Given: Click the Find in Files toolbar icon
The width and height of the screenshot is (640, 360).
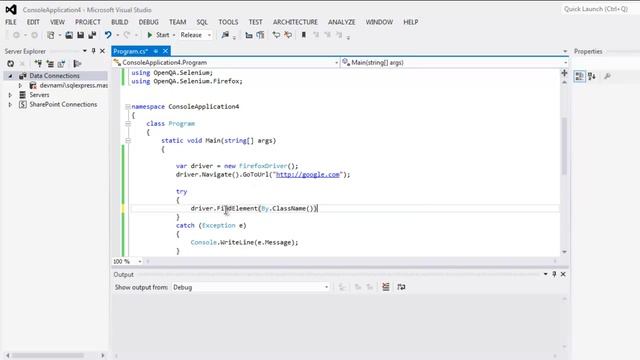Looking at the screenshot, I should pyautogui.click(x=225, y=35).
